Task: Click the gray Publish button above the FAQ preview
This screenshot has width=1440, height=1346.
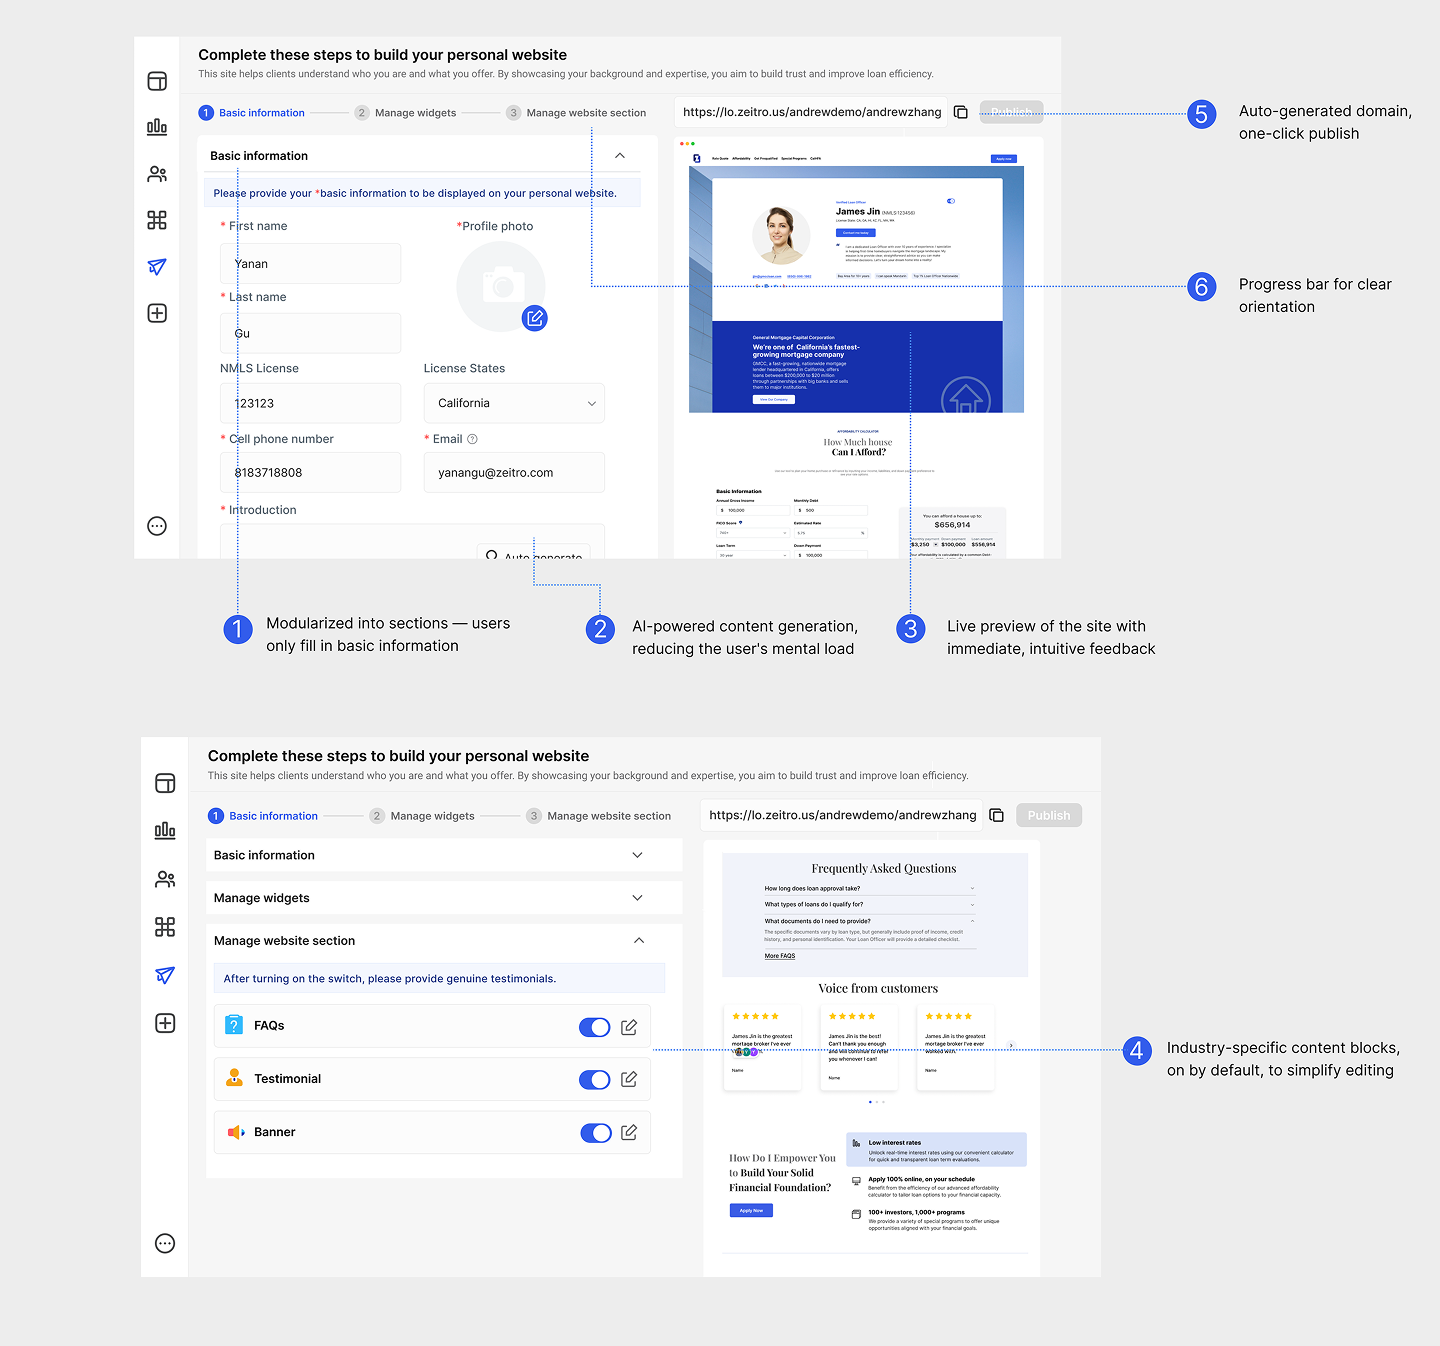Action: (x=1049, y=815)
